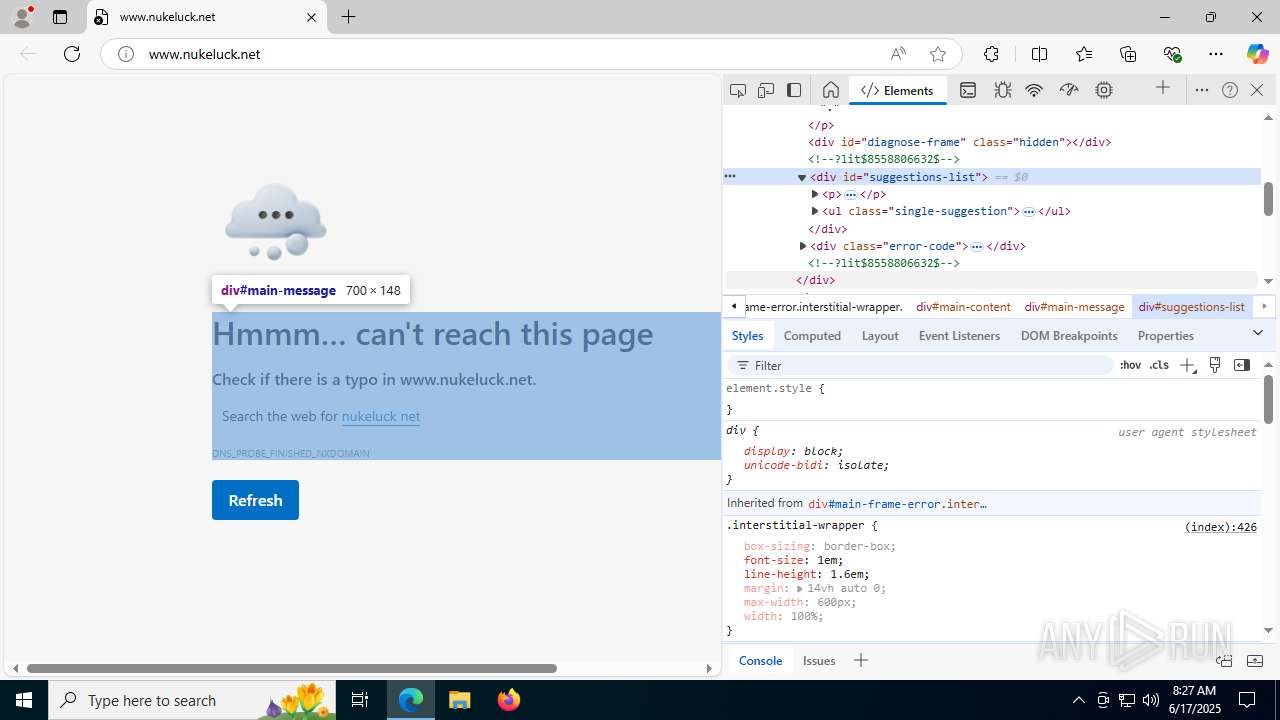Click the blue Refresh button
The height and width of the screenshot is (720, 1280).
pos(255,500)
